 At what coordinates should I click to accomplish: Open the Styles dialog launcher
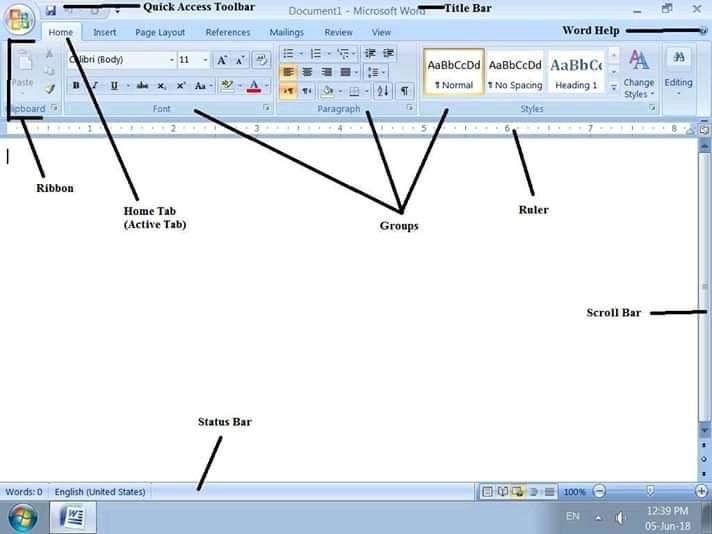tap(652, 108)
